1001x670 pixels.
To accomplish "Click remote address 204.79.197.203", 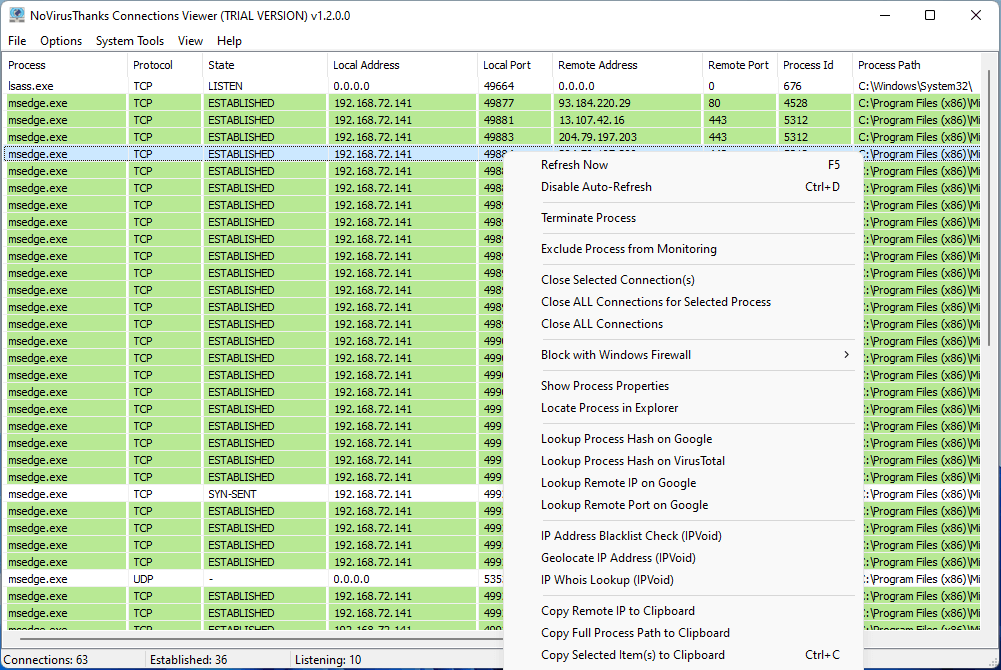I will click(627, 137).
